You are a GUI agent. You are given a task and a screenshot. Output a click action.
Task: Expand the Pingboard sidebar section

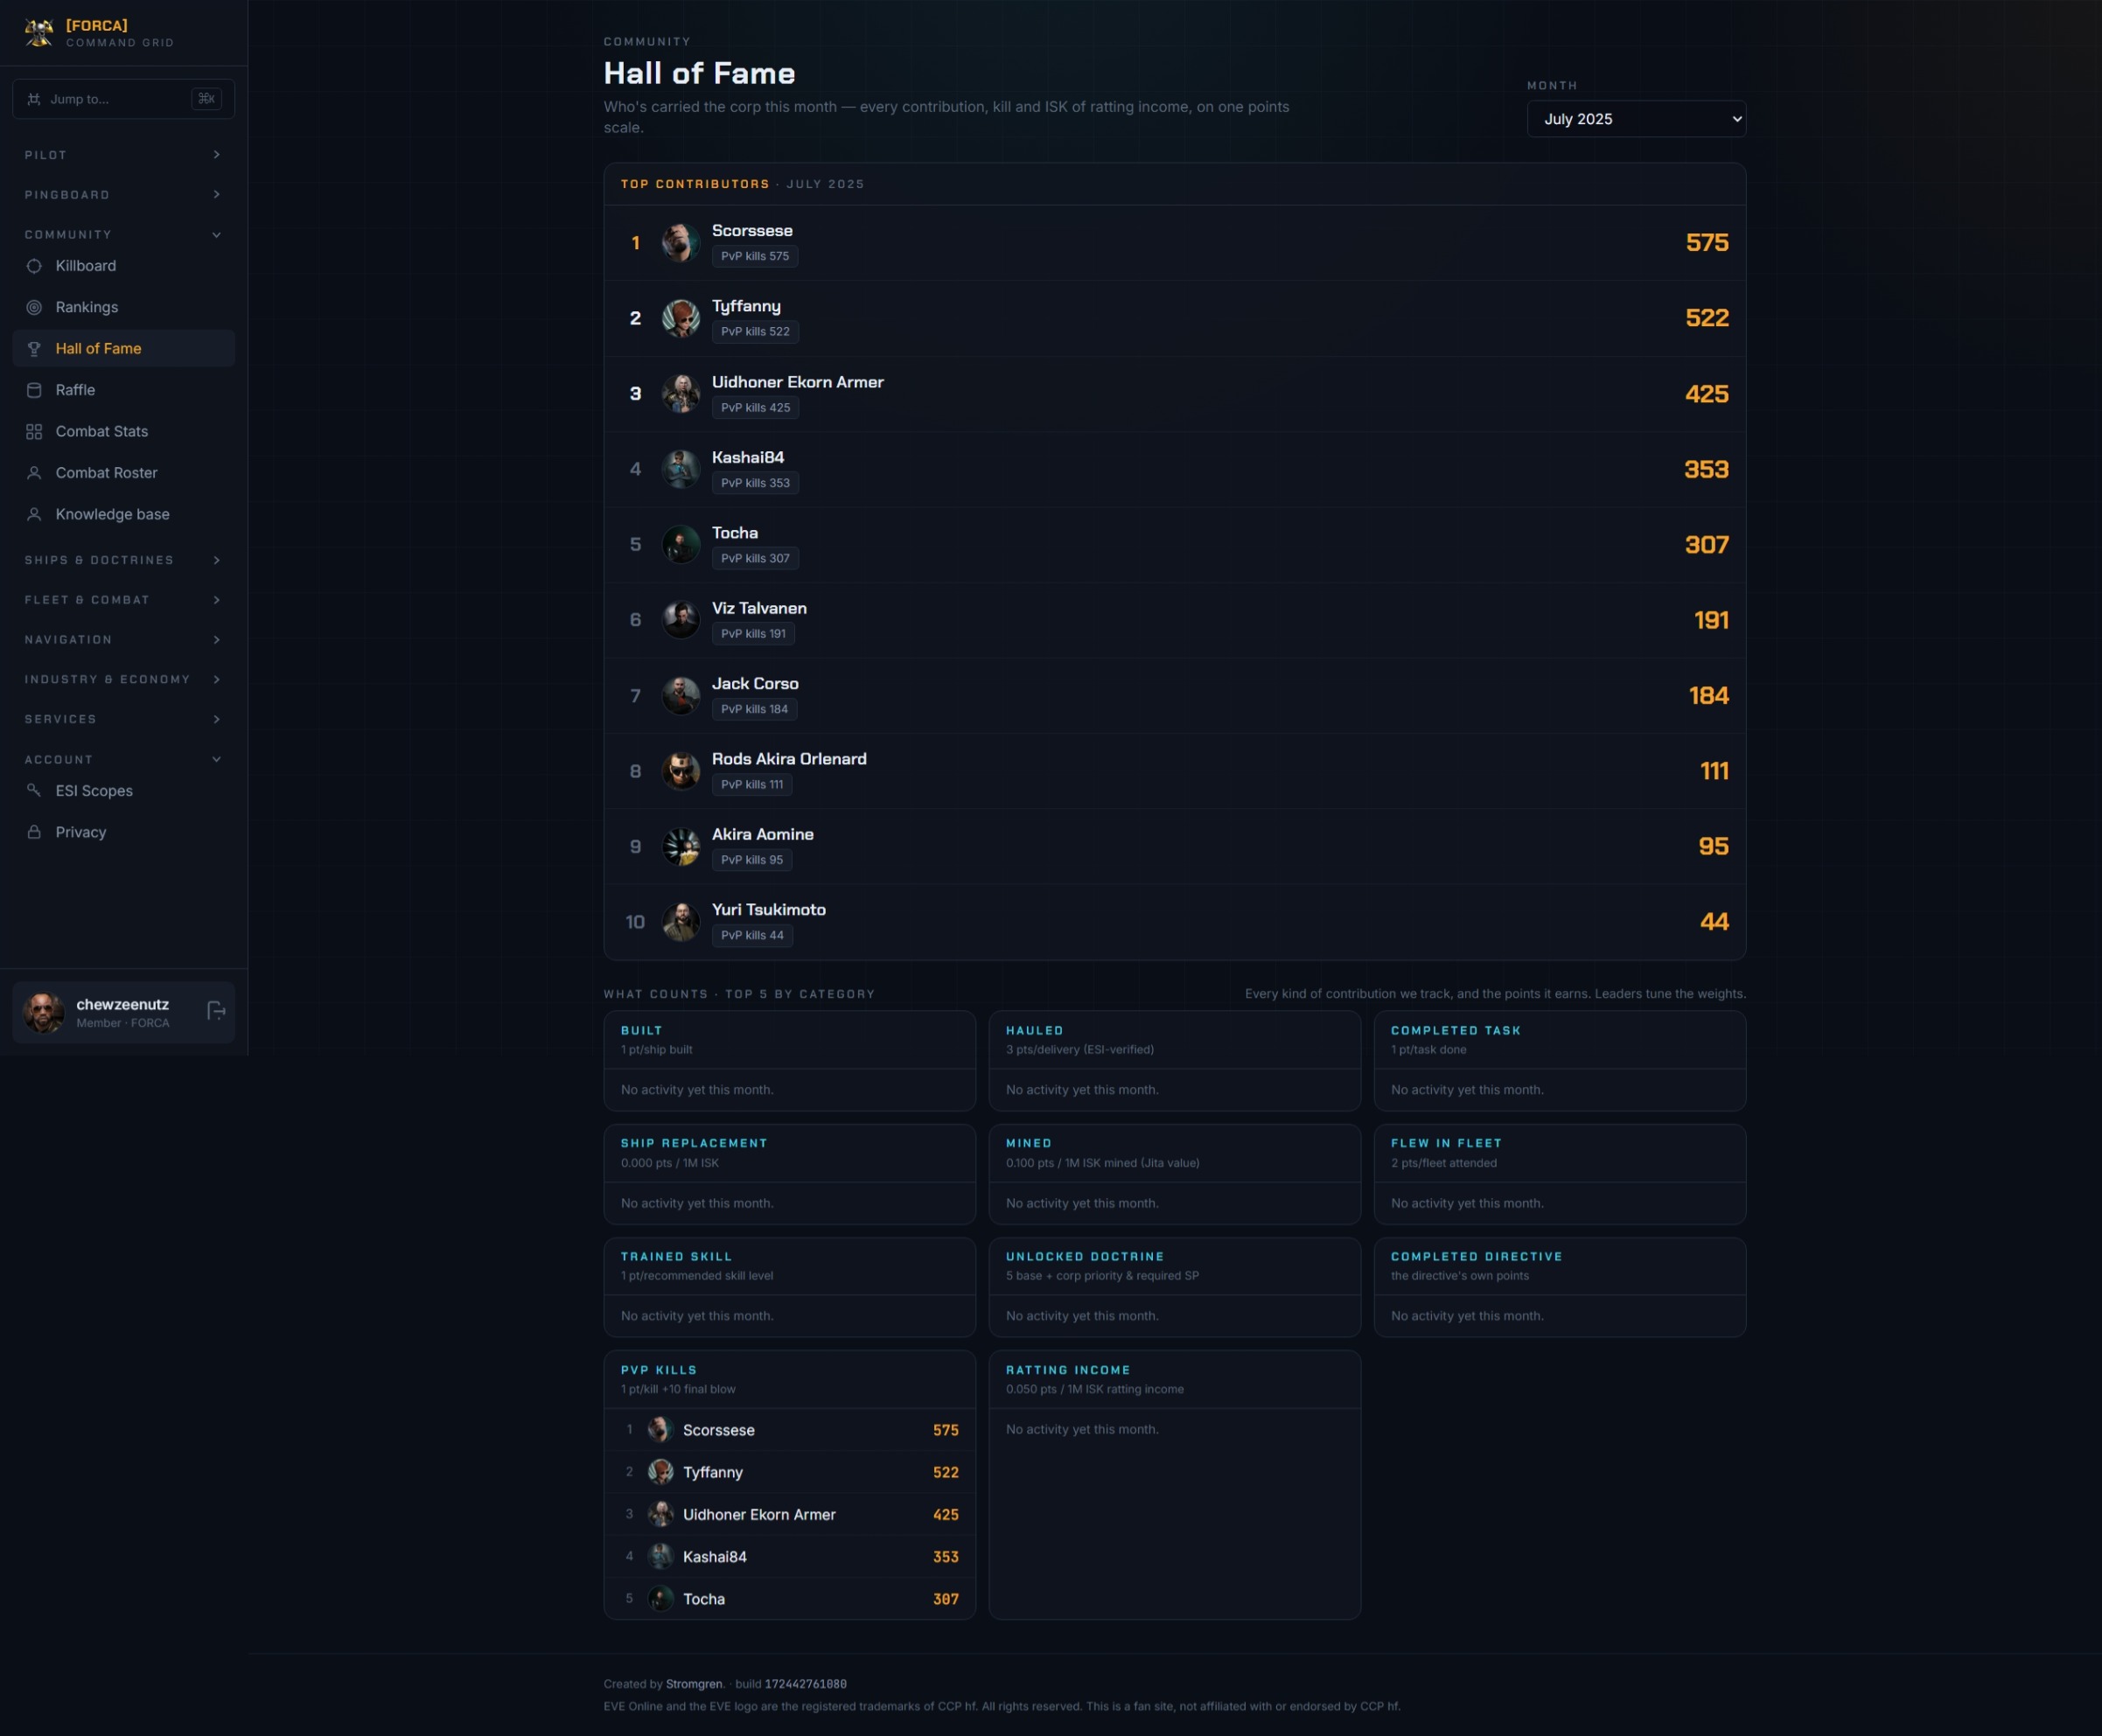coord(124,195)
